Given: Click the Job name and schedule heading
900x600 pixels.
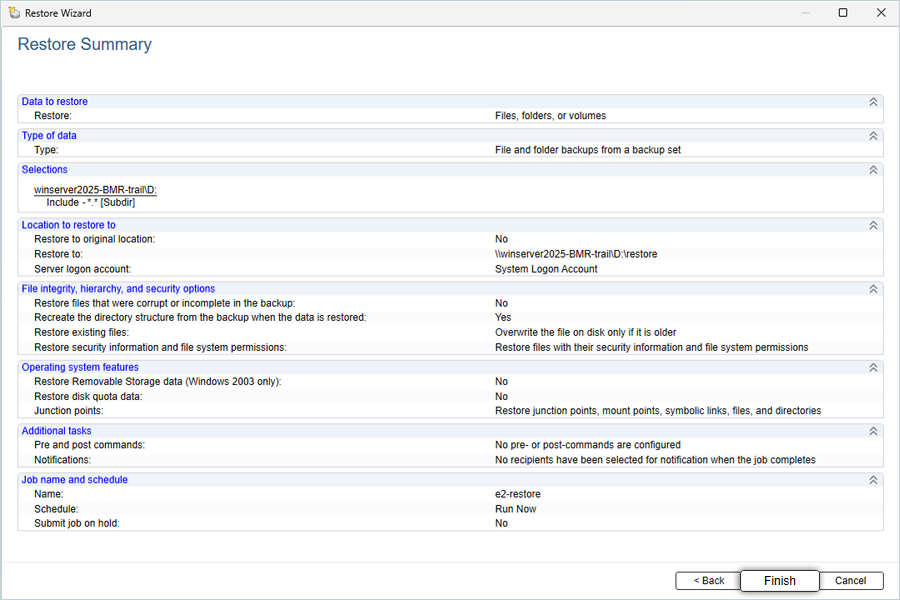Looking at the screenshot, I should pos(75,479).
